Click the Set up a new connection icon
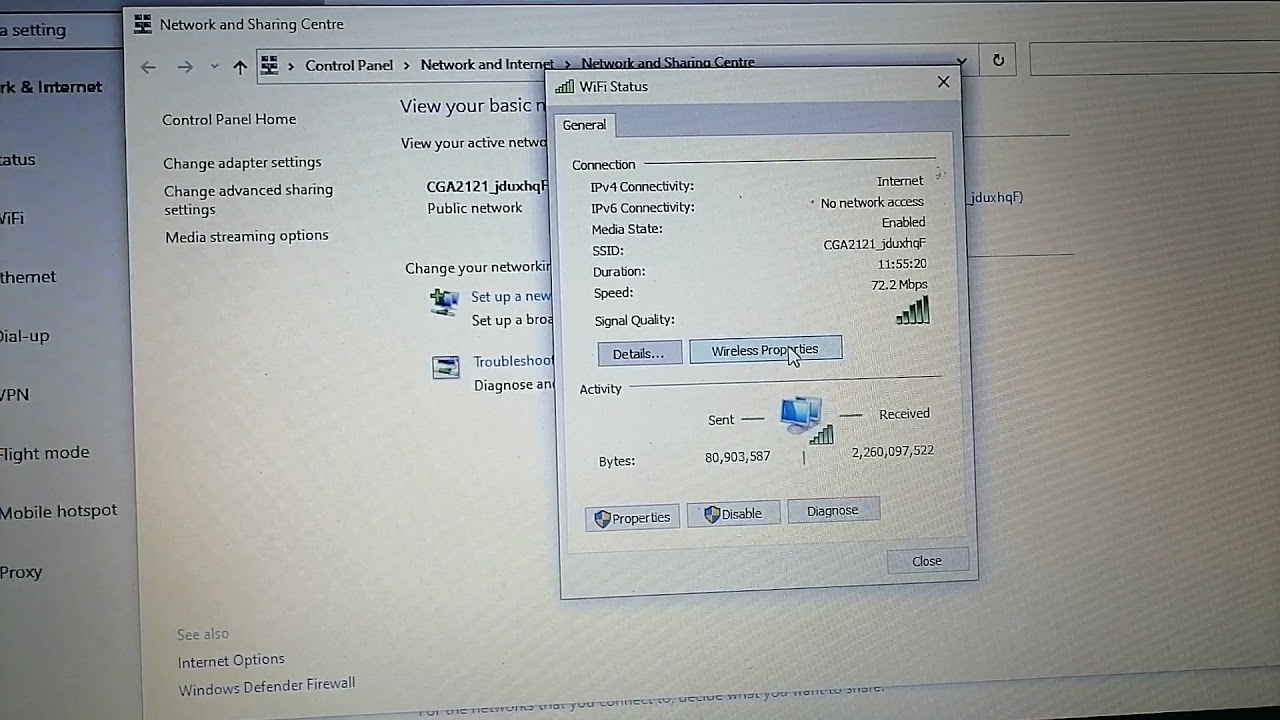 point(445,300)
